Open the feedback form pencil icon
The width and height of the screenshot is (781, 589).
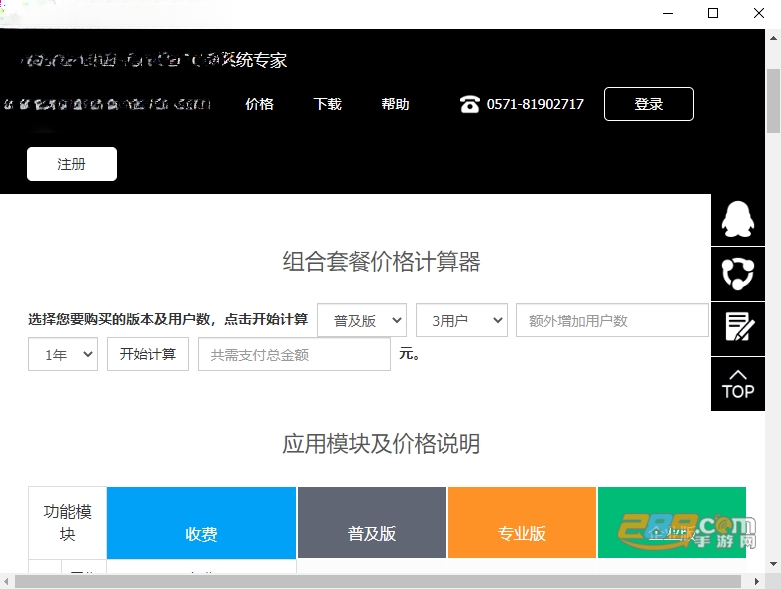pos(738,329)
